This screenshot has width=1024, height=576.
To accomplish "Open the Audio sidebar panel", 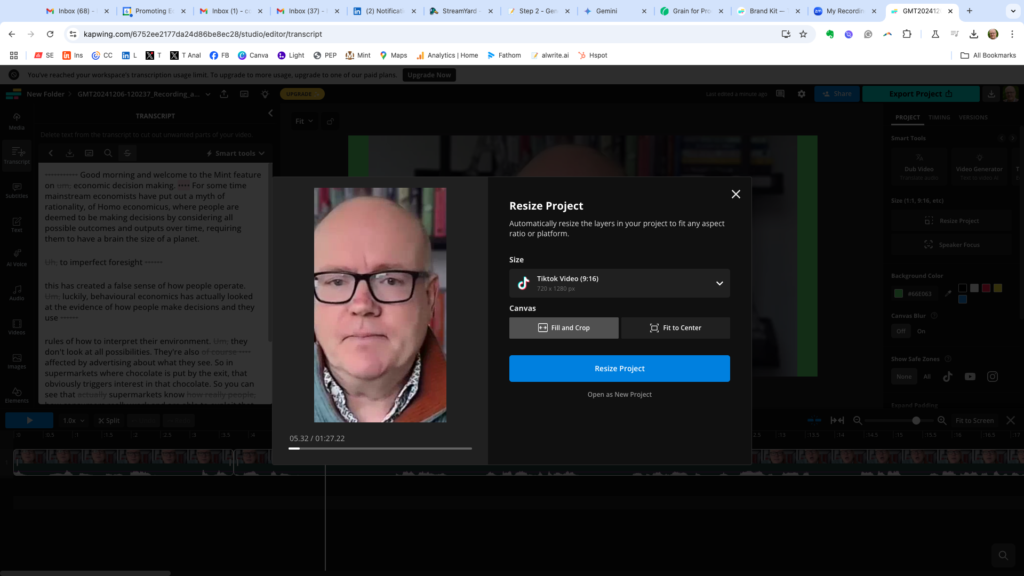I will tap(16, 291).
